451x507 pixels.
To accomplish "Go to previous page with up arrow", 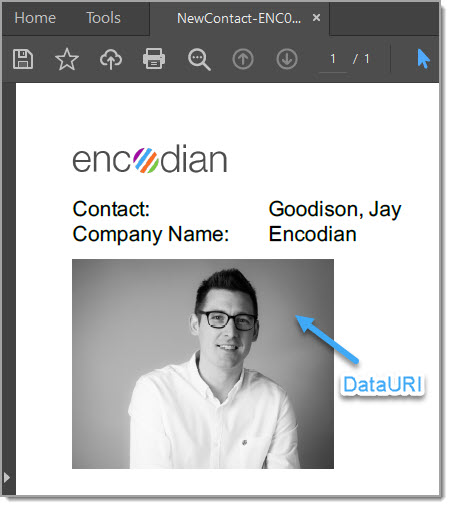I will click(243, 59).
